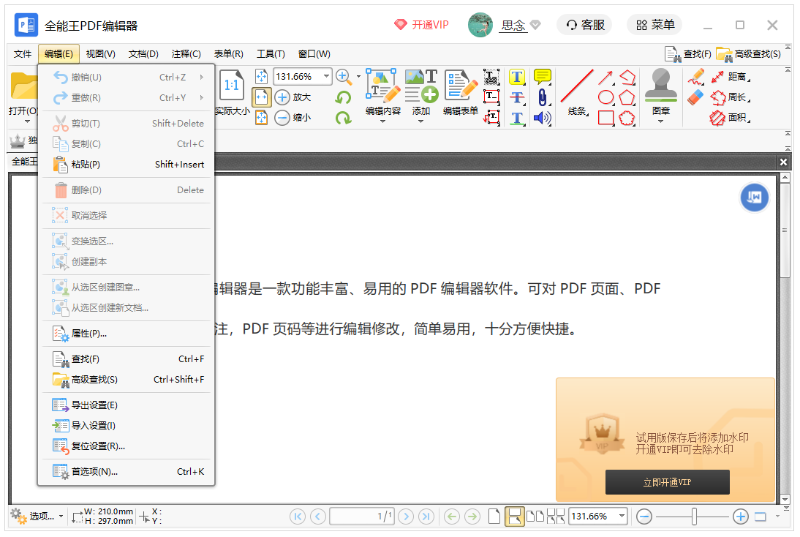Expand the Options dropdown in status bar
Screen dimensions: 800x537
(61, 517)
